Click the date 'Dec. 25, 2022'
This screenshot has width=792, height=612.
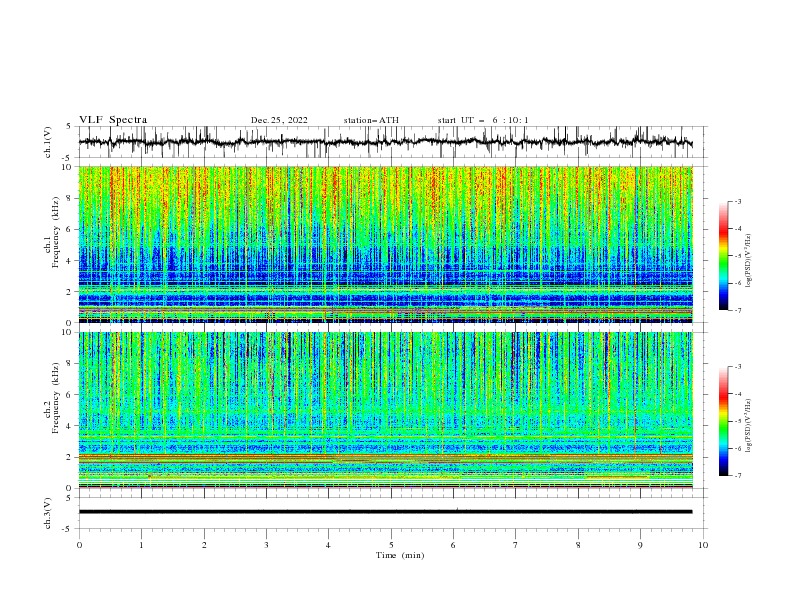tap(279, 120)
